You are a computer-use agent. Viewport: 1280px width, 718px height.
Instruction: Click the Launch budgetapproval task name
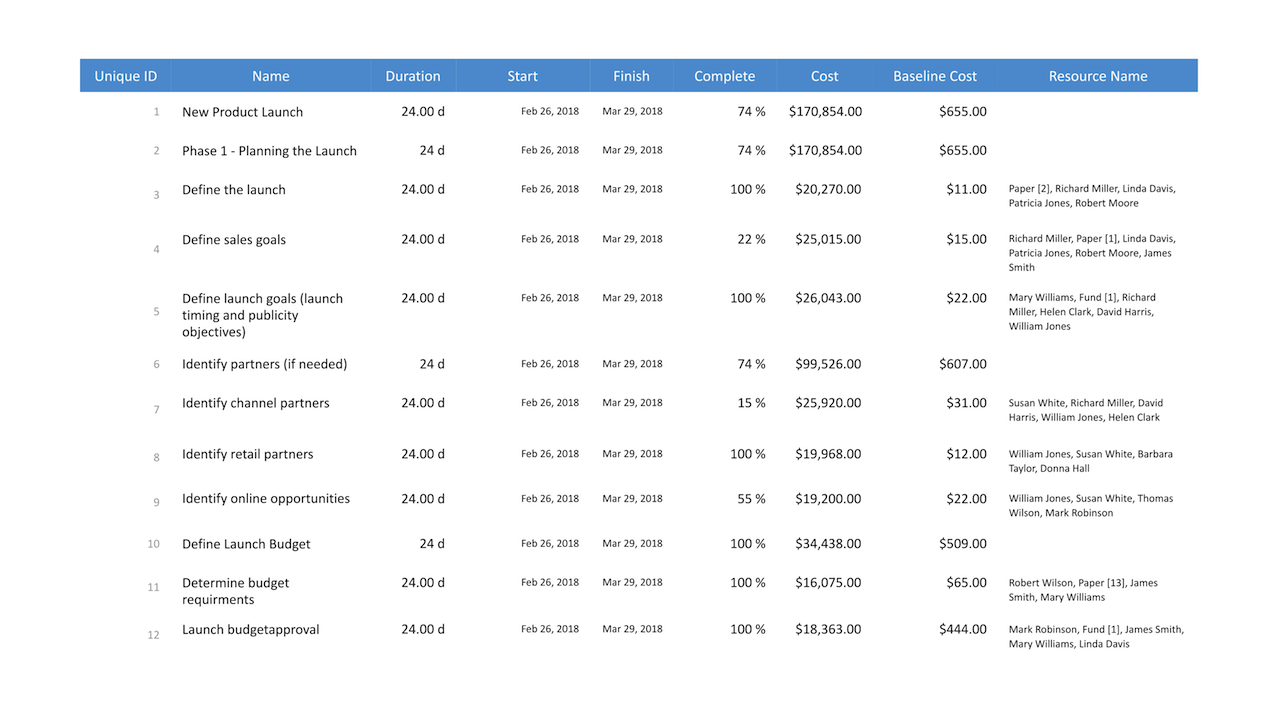[250, 630]
